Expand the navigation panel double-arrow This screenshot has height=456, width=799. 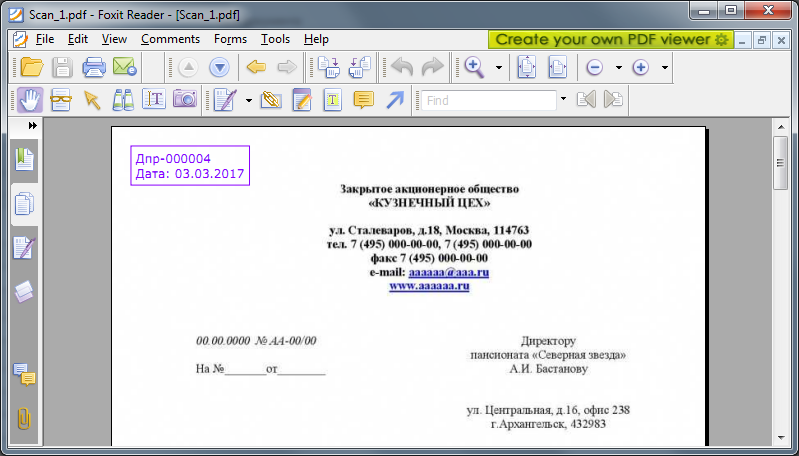point(32,126)
